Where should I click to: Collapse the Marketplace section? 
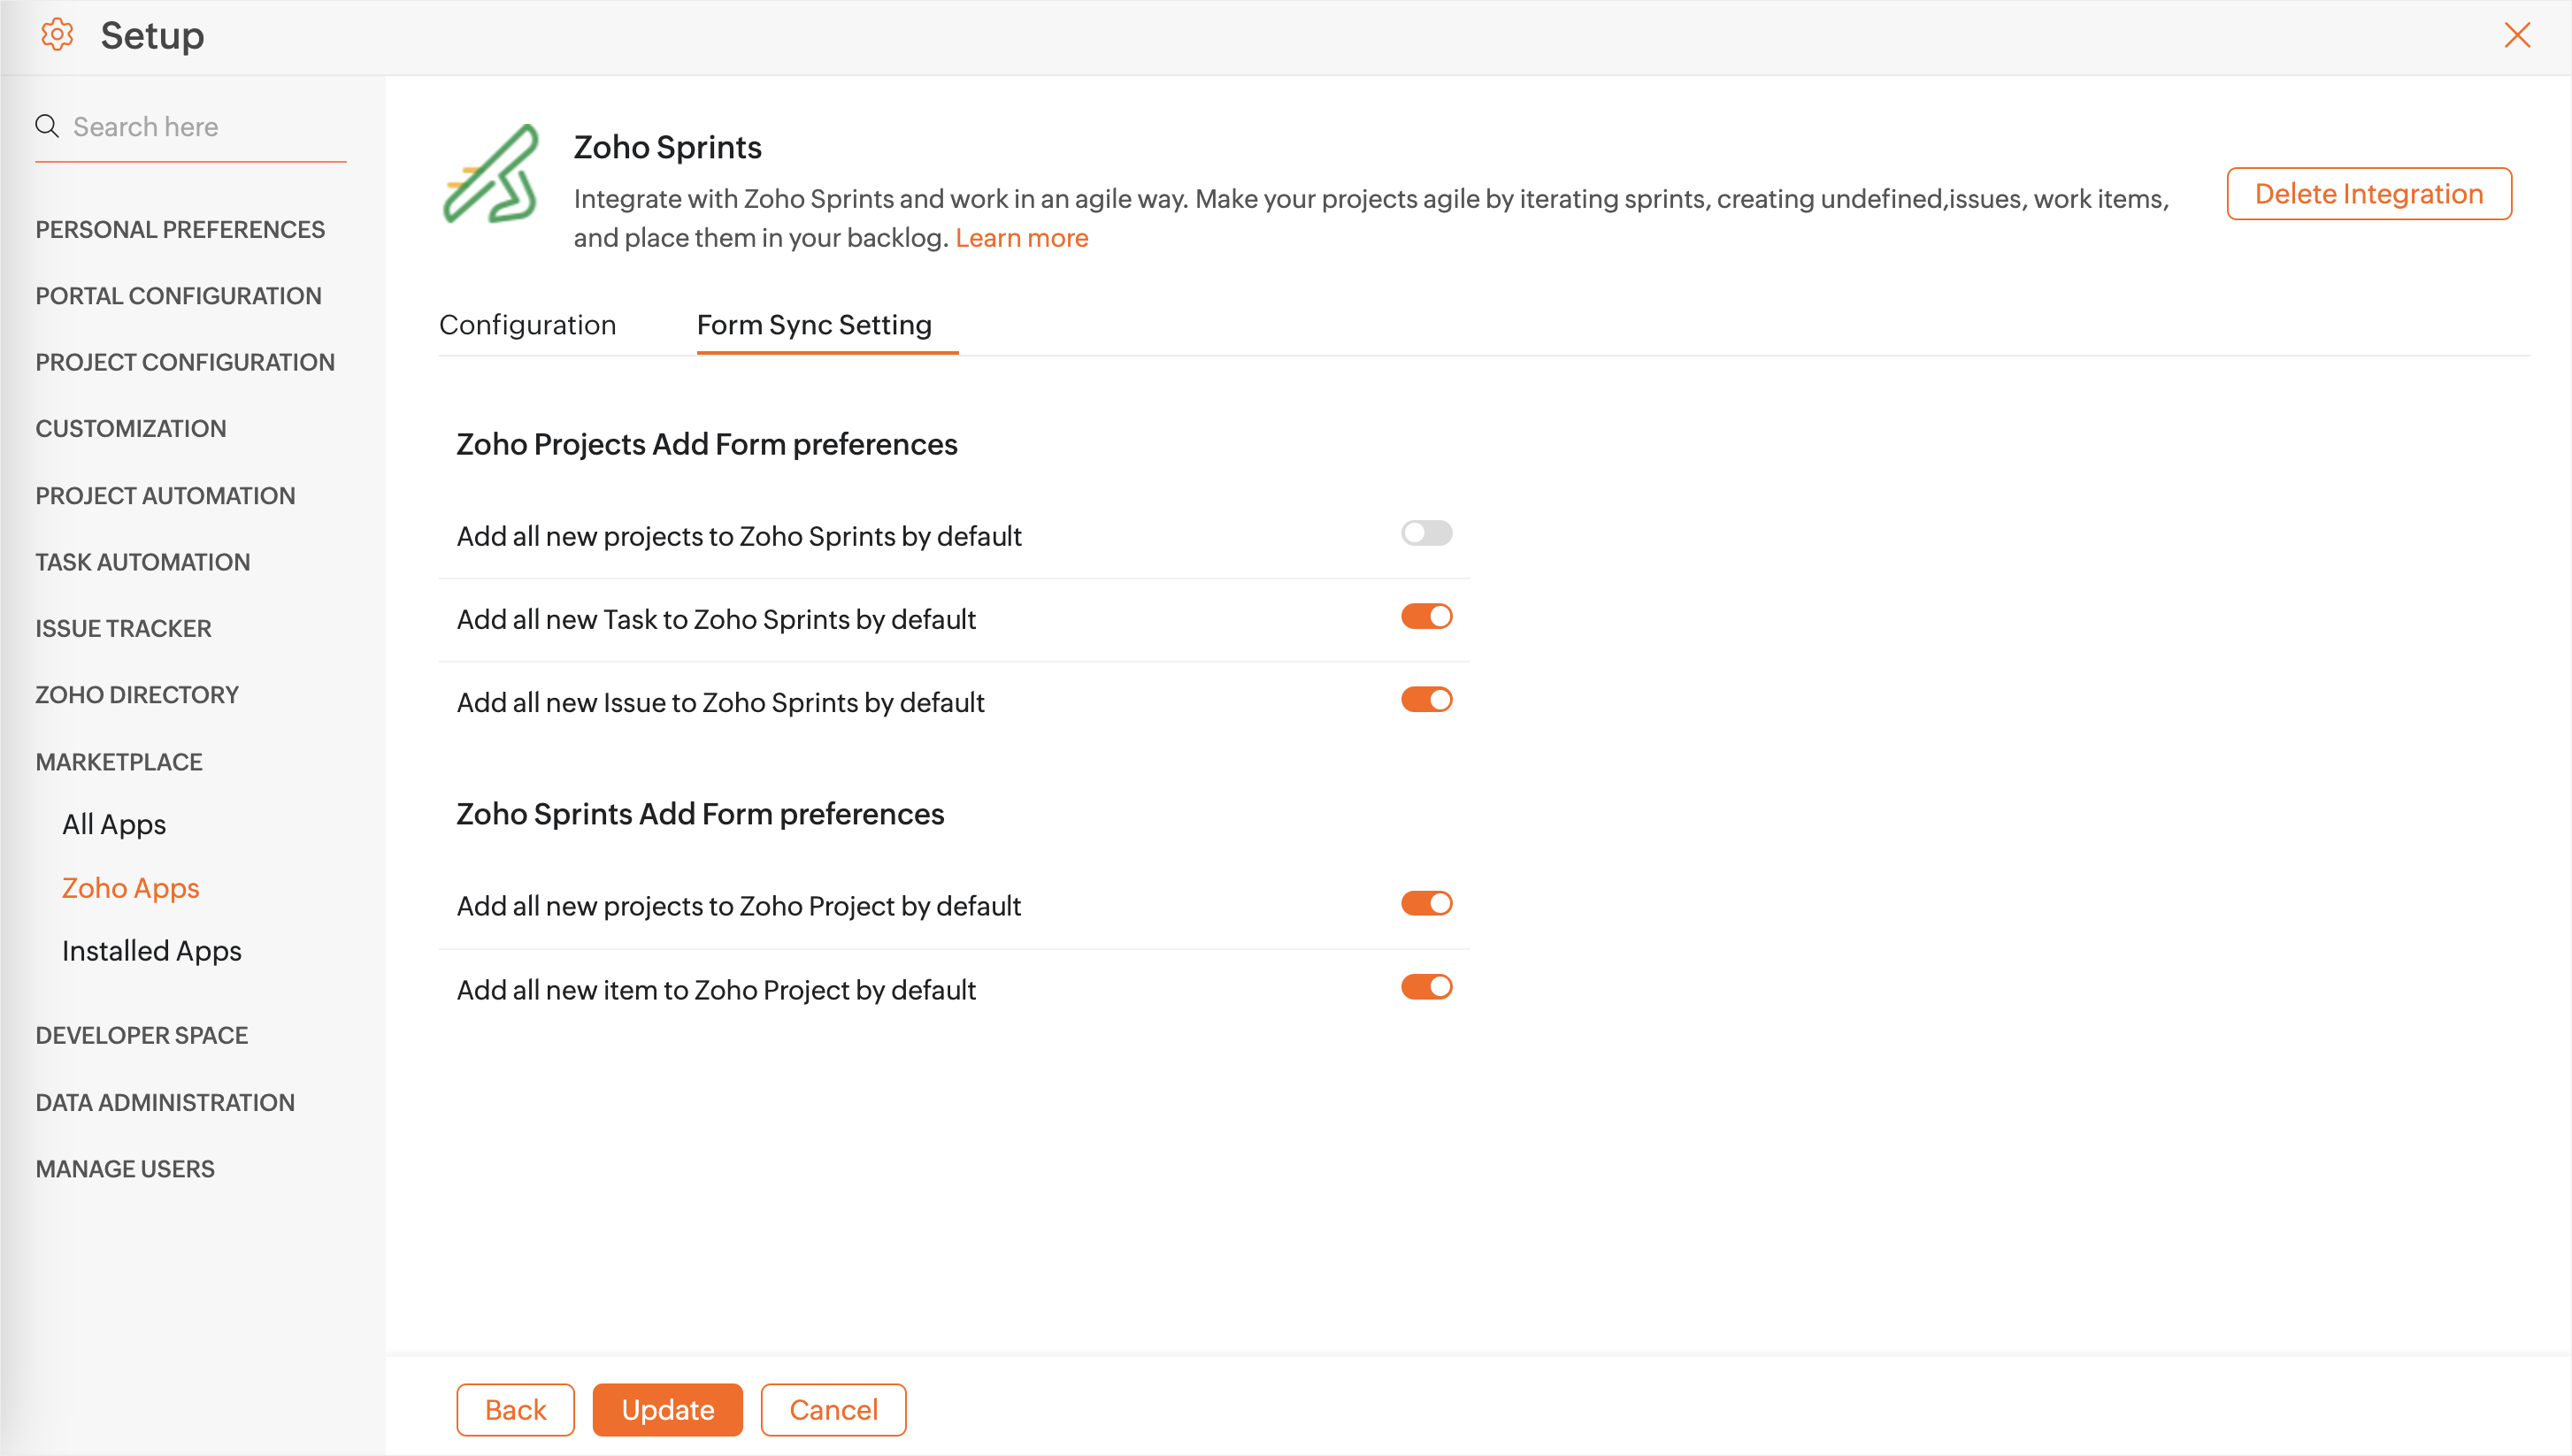(x=119, y=762)
